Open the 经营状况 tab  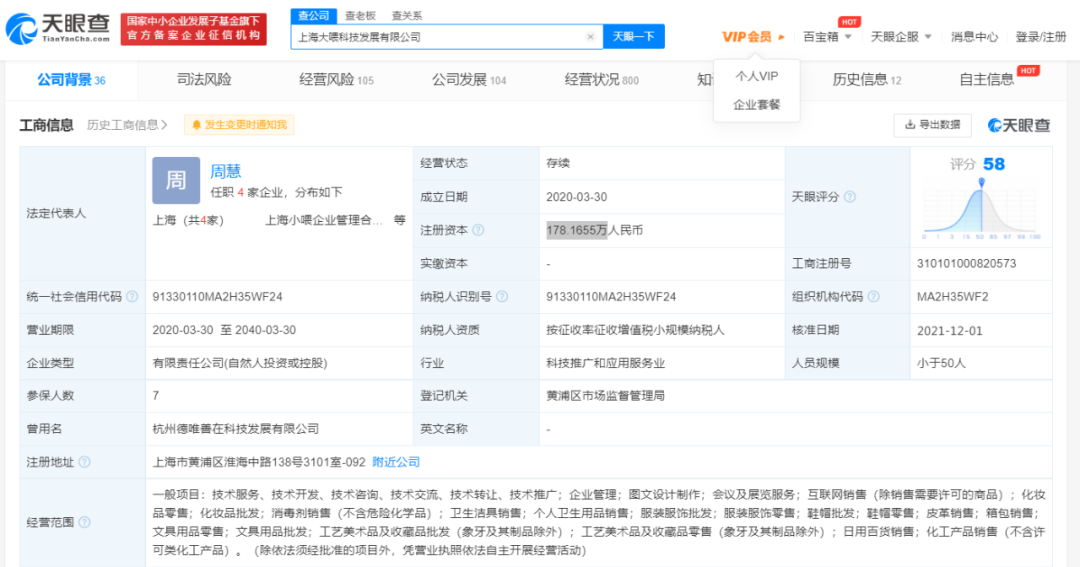[x=601, y=80]
